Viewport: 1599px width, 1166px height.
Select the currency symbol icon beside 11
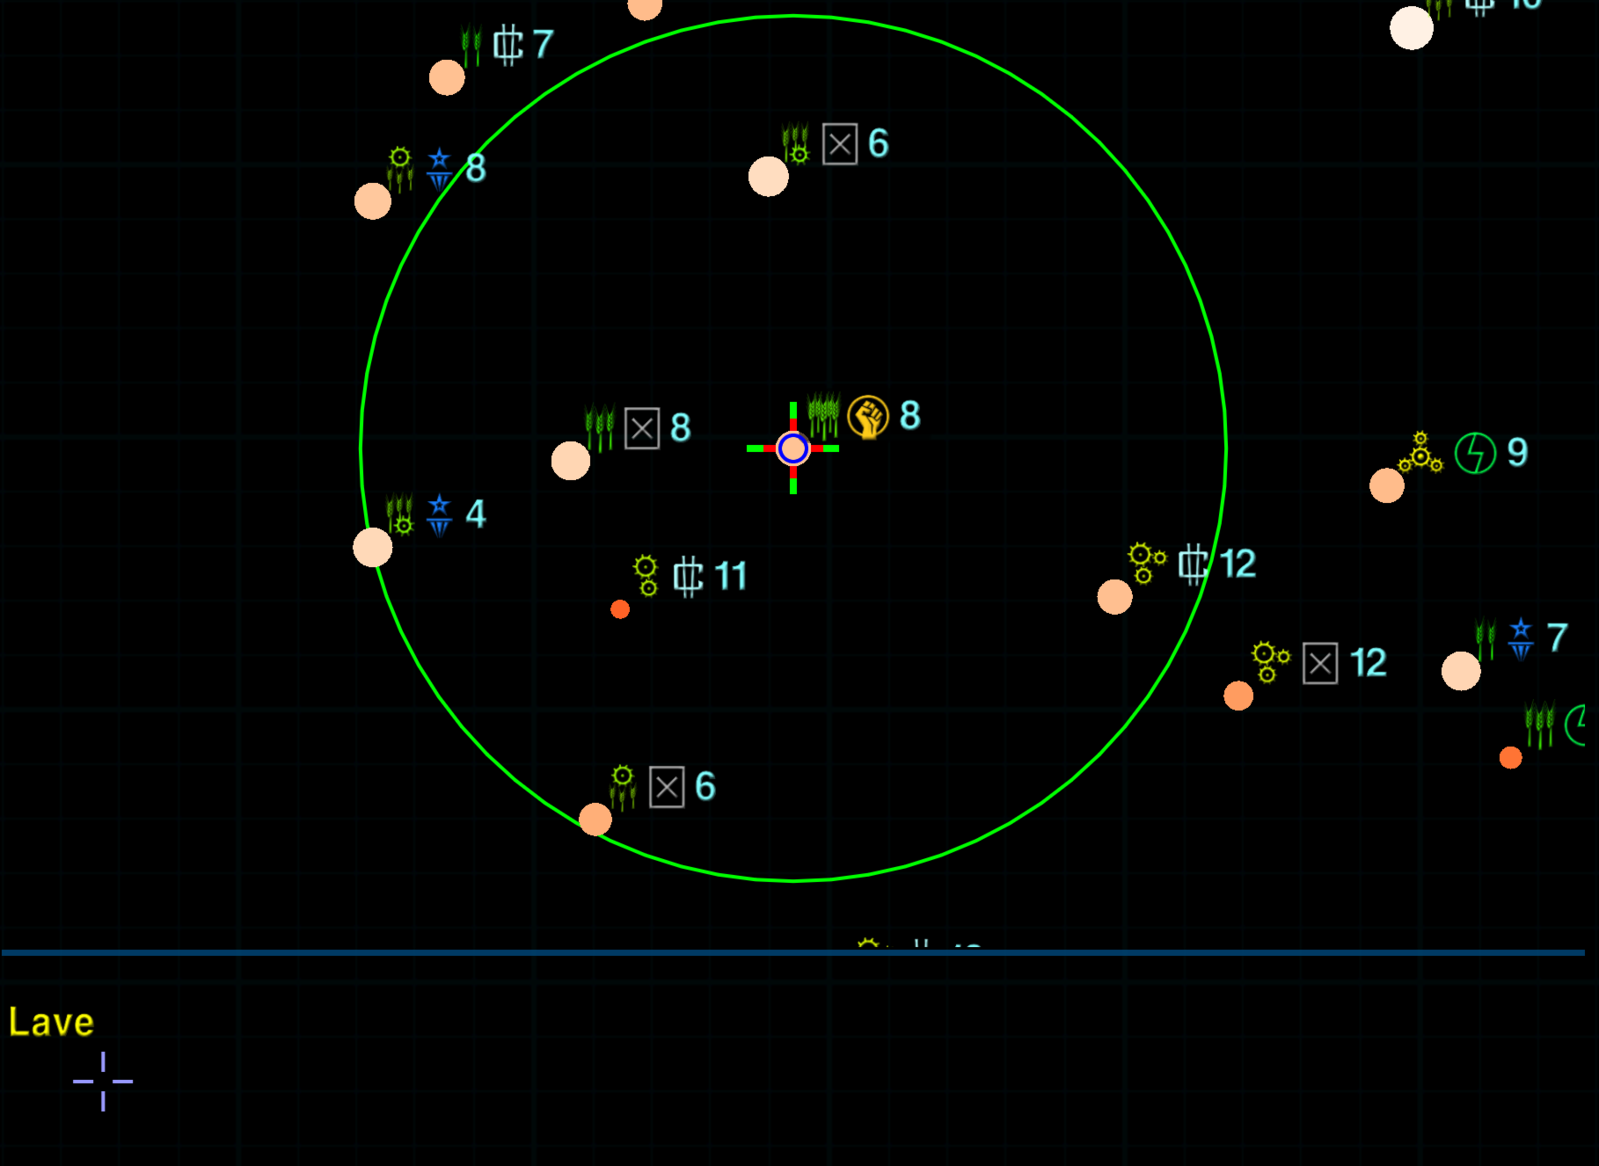tap(688, 577)
